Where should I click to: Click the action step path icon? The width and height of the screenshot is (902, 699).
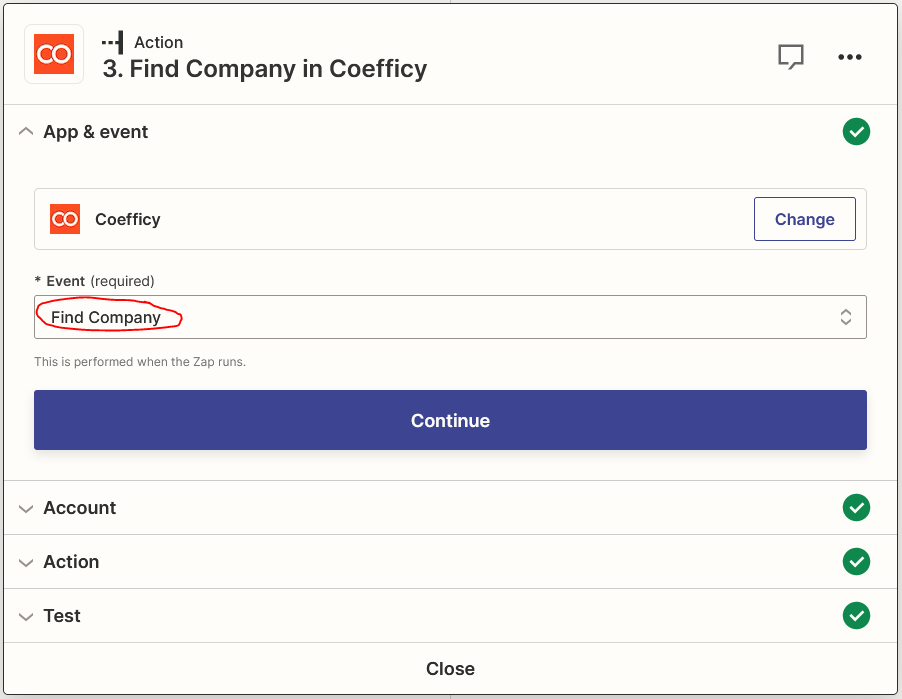[x=113, y=42]
